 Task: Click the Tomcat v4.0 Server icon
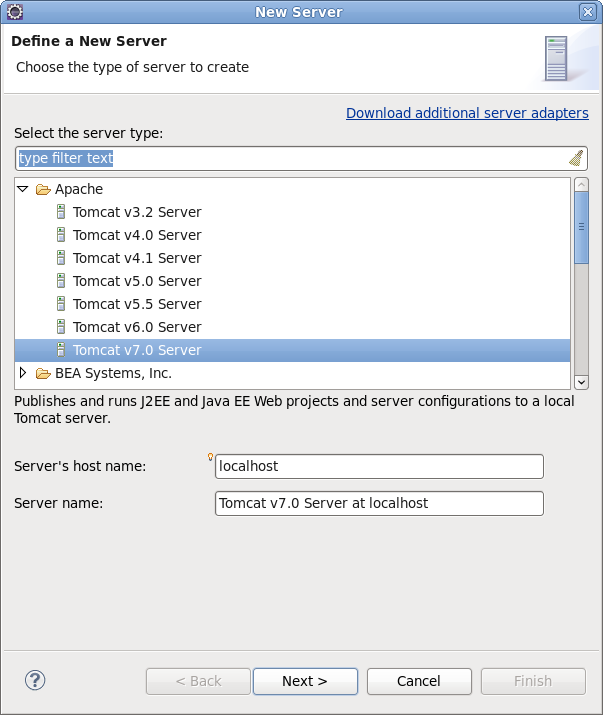click(61, 235)
